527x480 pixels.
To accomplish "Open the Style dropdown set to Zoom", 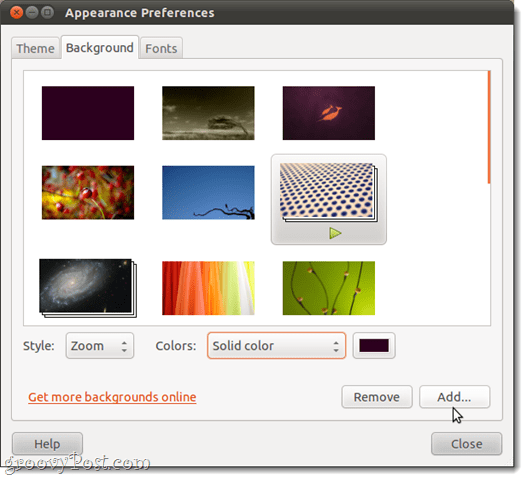I will point(100,346).
